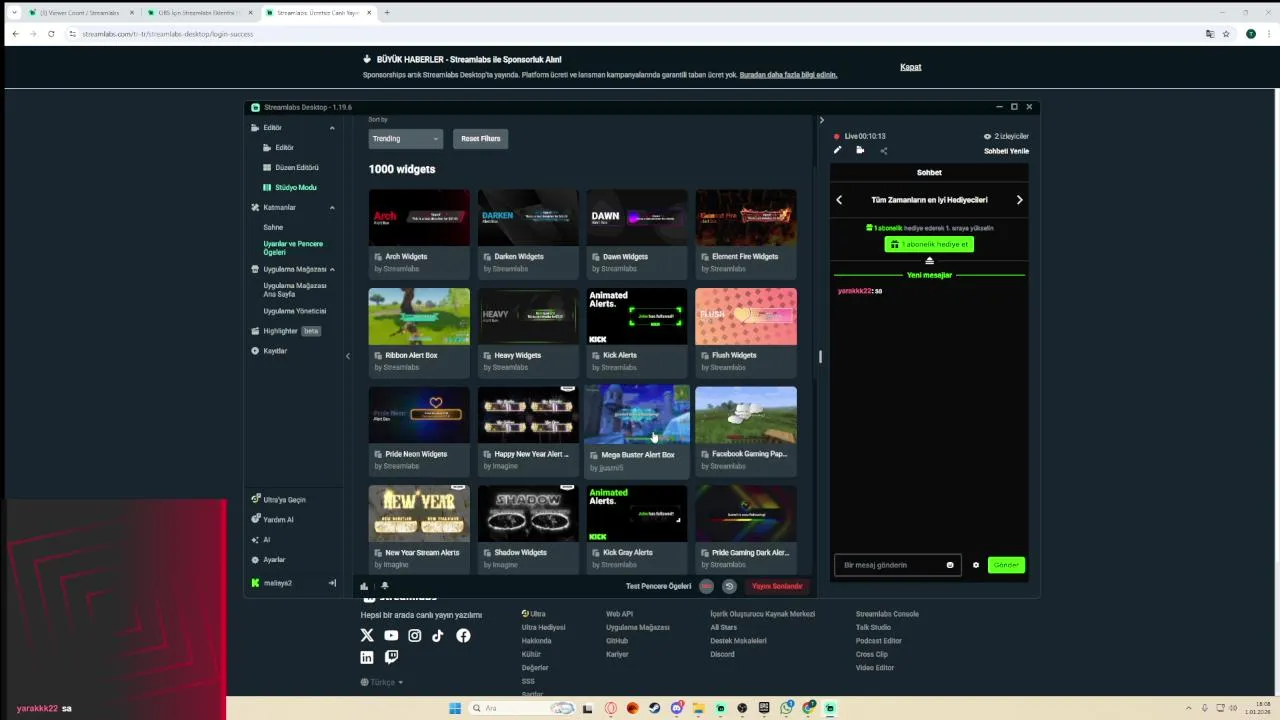The image size is (1280, 720).
Task: Click the red Yayını Sonlandır button
Action: coord(777,586)
